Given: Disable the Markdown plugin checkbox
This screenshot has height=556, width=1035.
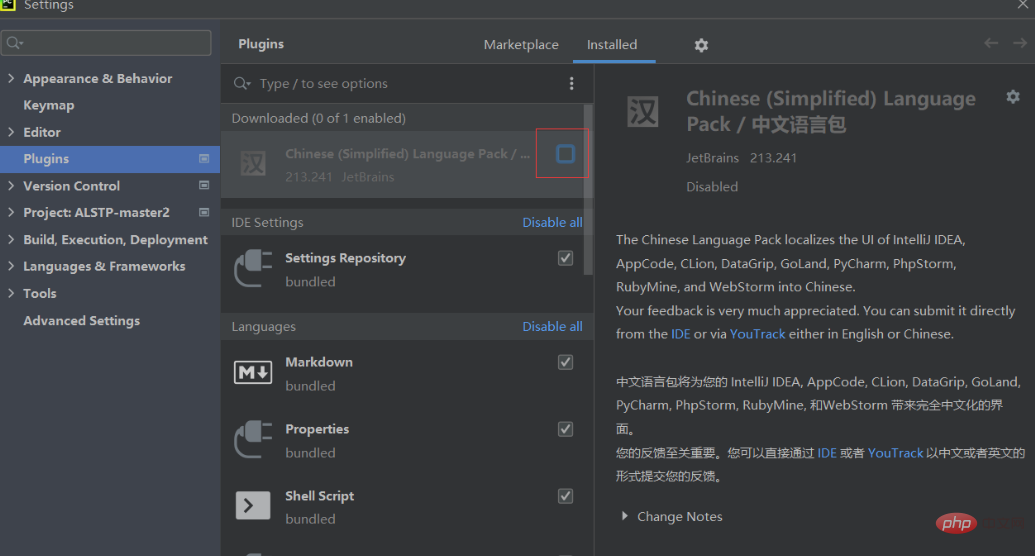Looking at the screenshot, I should [x=566, y=362].
